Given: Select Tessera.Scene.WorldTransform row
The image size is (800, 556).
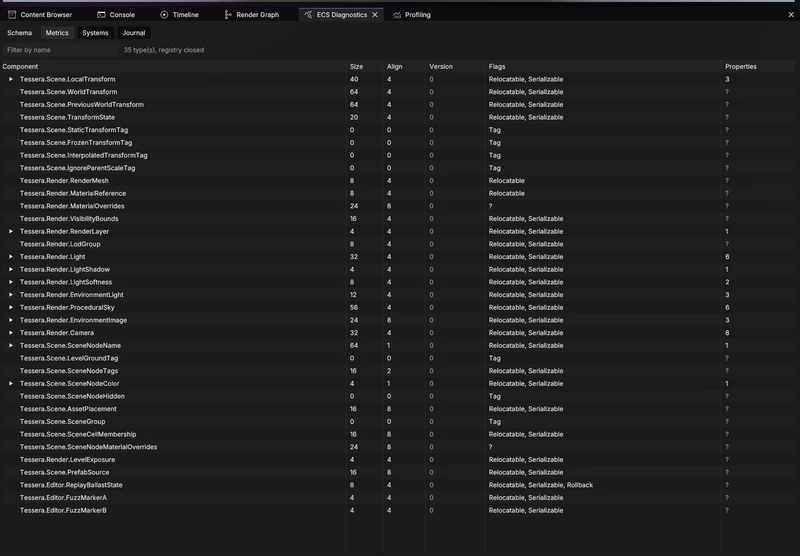Looking at the screenshot, I should click(x=400, y=92).
